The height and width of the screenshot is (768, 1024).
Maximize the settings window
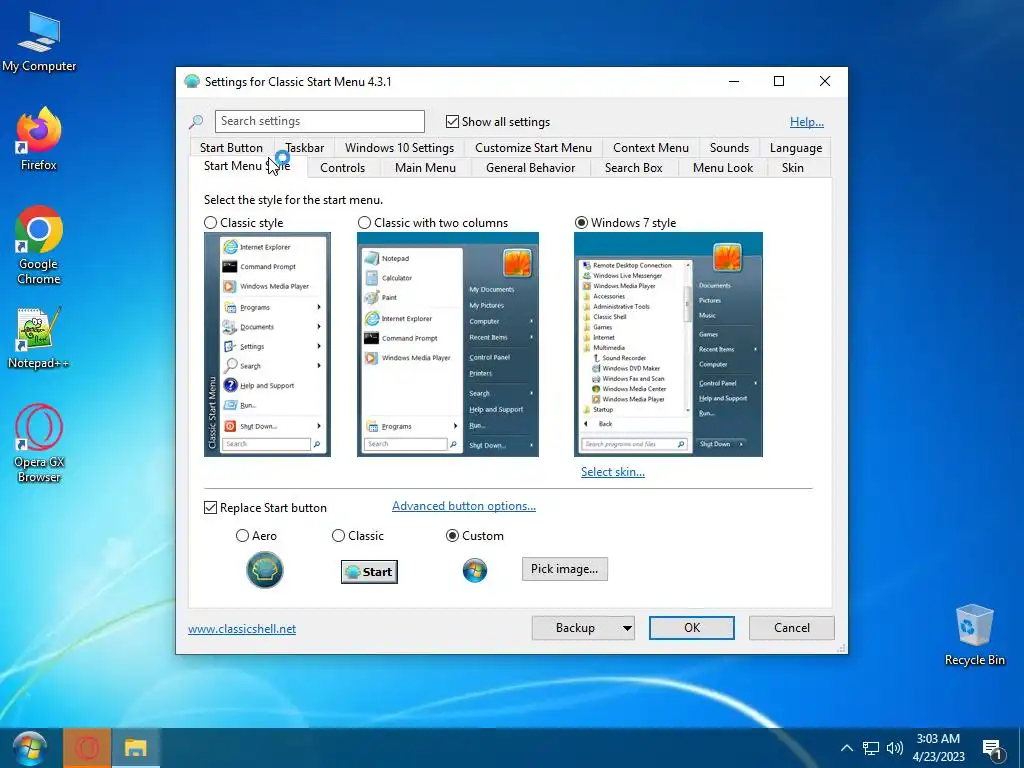(778, 82)
